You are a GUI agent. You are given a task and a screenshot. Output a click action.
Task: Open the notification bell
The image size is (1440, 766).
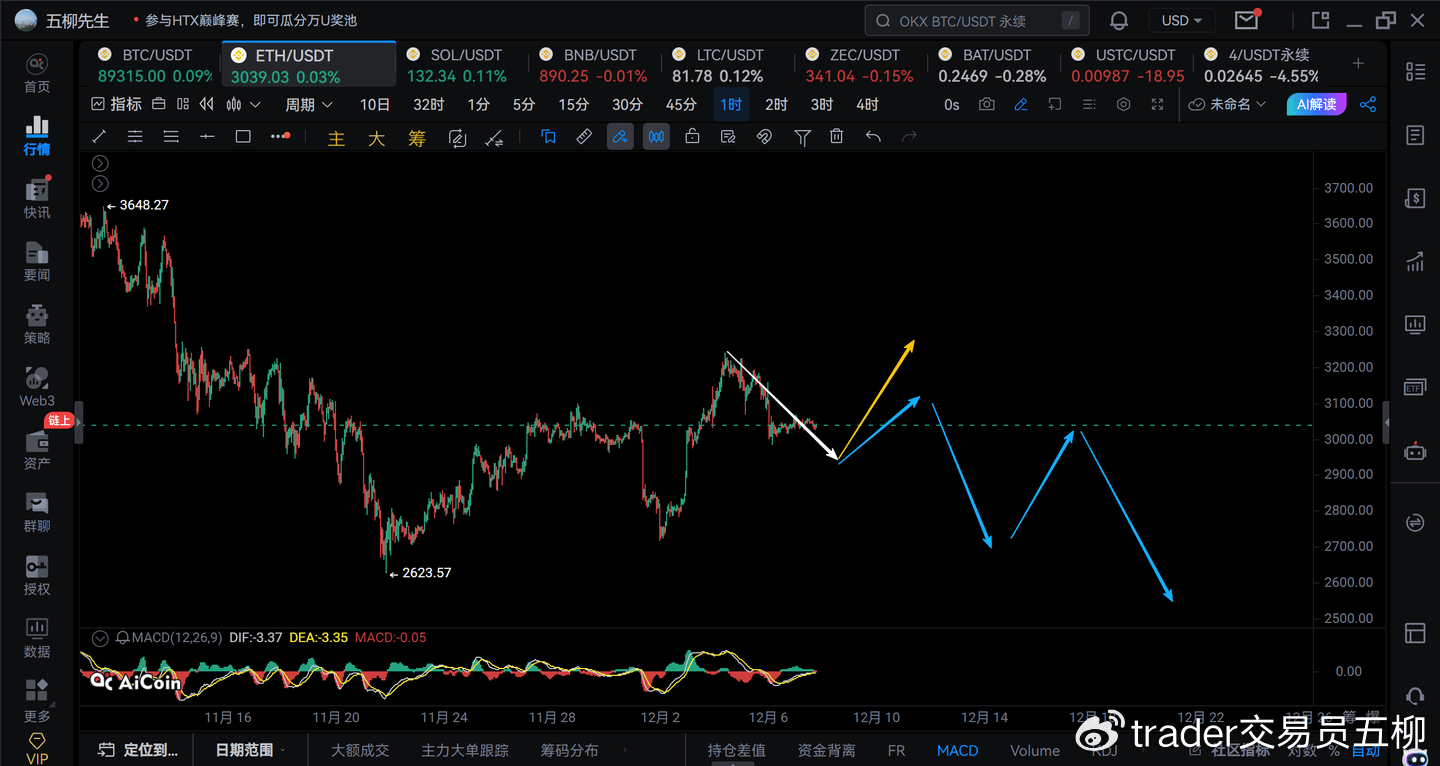tap(1119, 20)
